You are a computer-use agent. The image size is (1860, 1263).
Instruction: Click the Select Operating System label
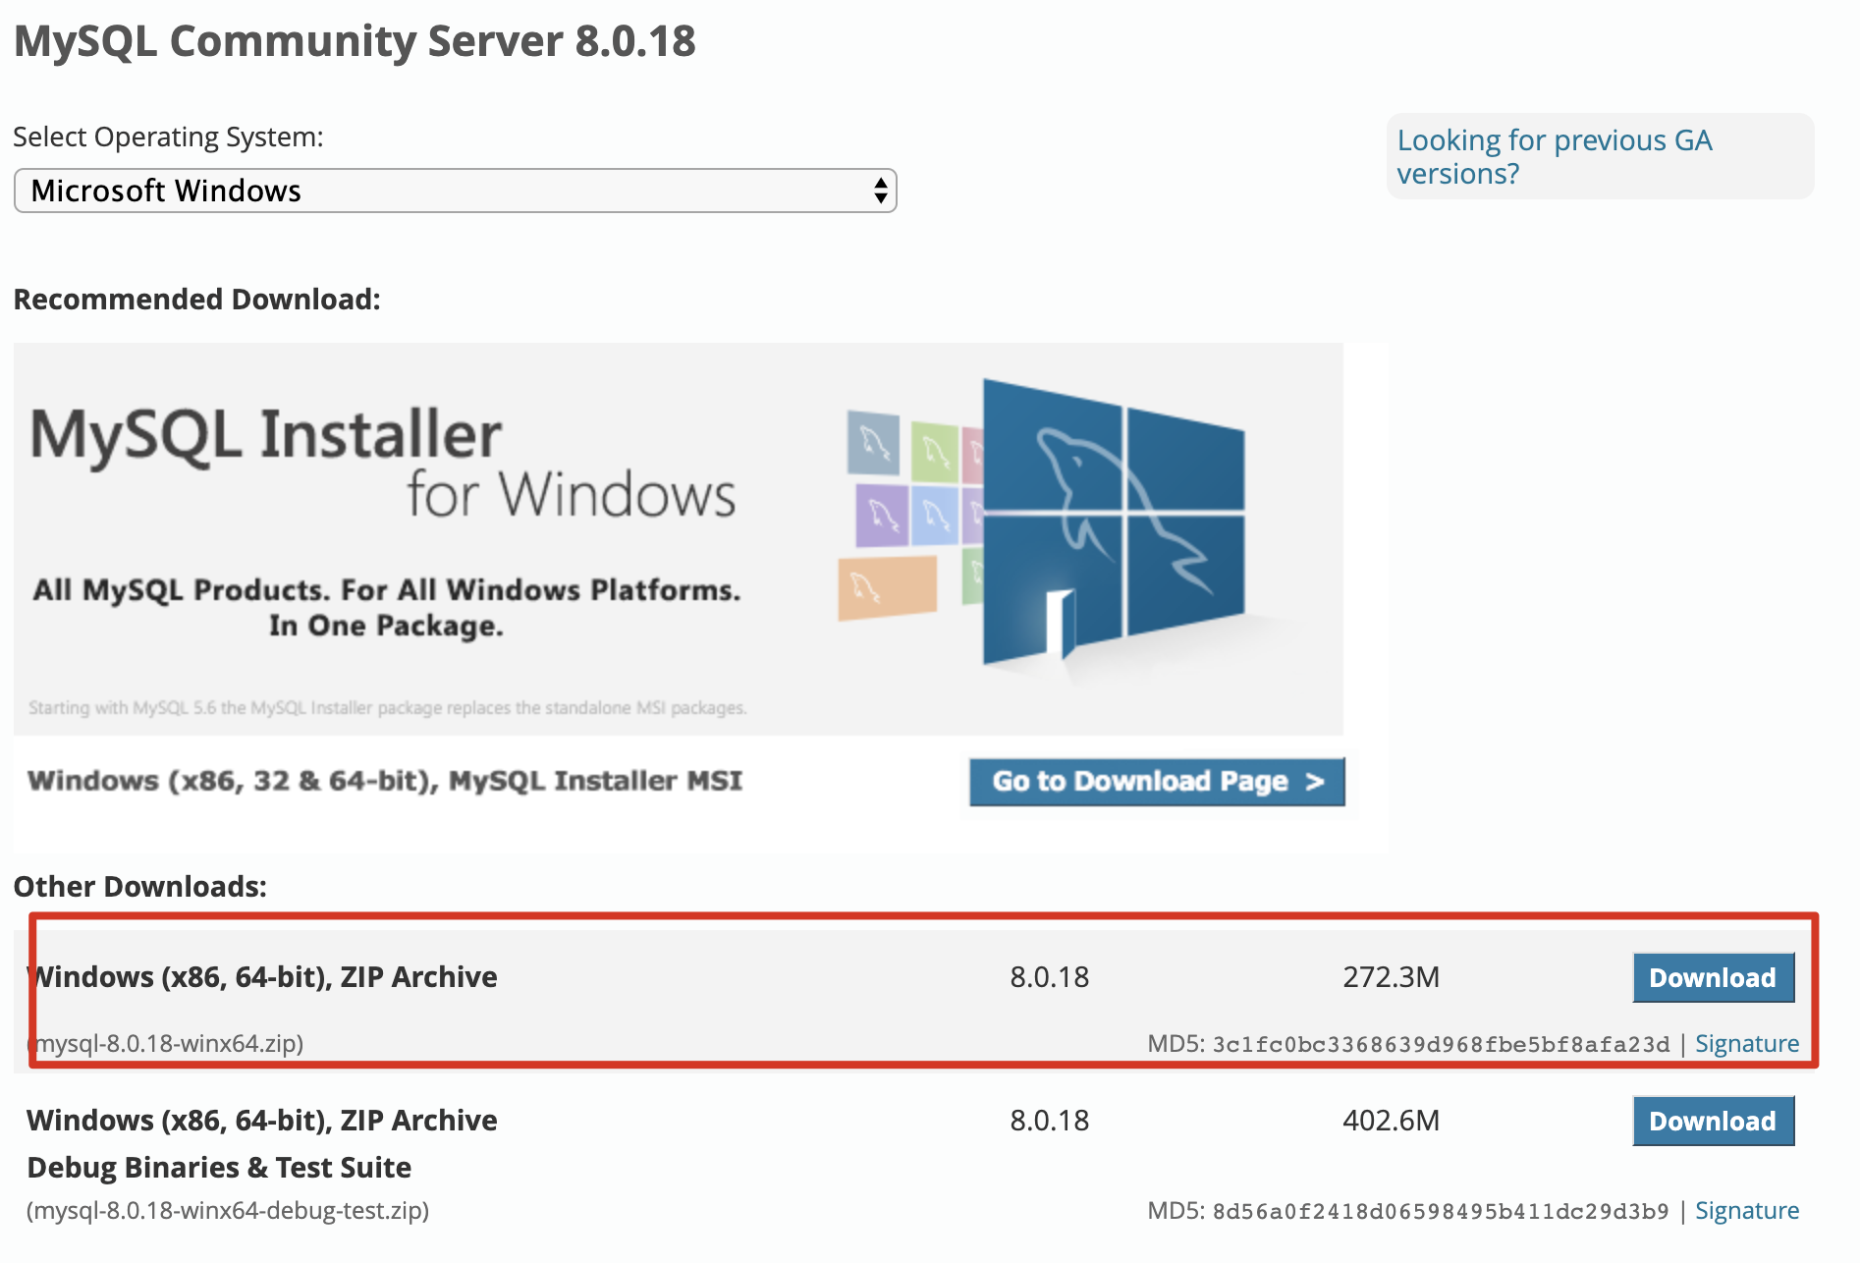(x=168, y=136)
